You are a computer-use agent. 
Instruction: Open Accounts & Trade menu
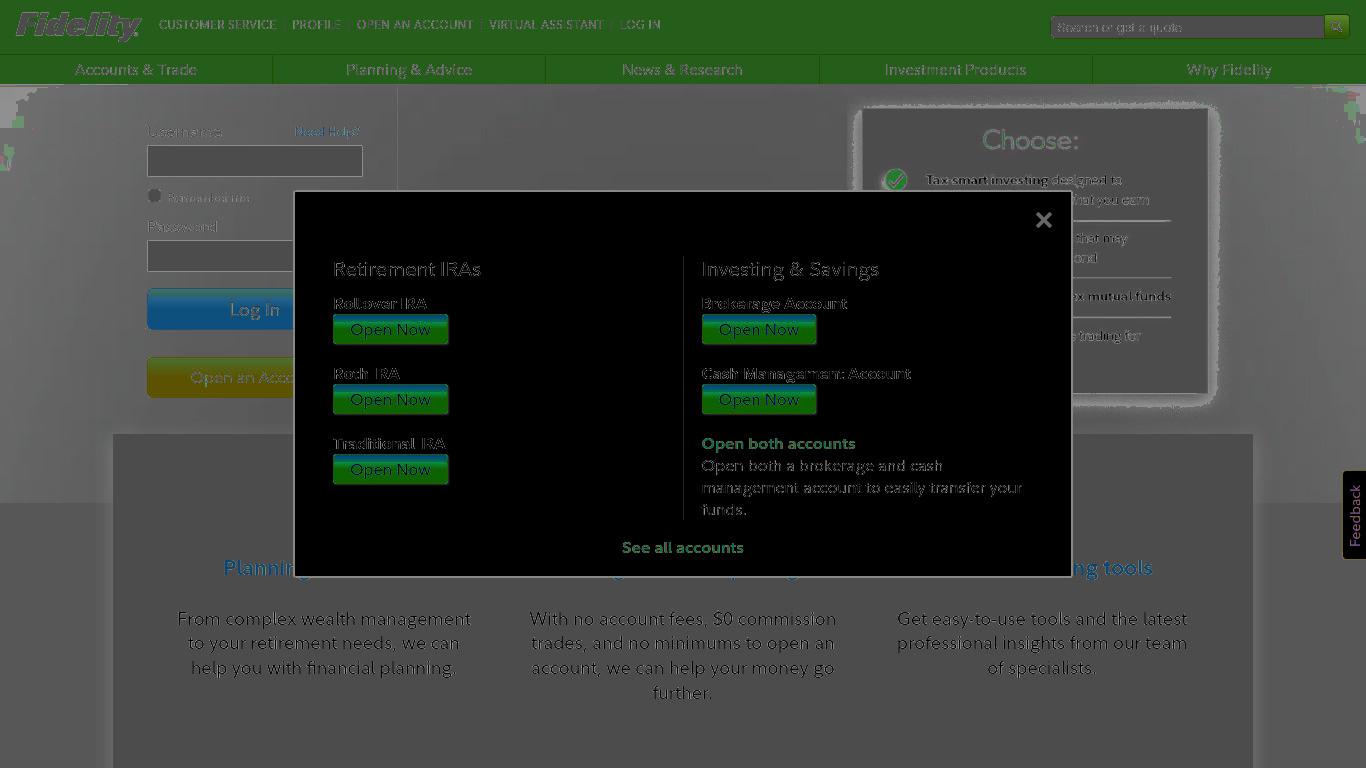tap(136, 70)
